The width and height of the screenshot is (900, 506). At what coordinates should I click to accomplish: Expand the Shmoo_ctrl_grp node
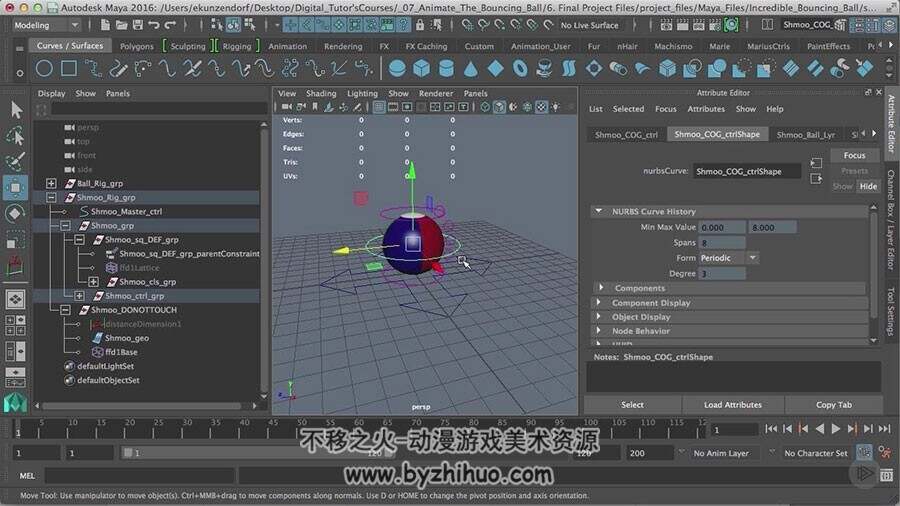79,296
